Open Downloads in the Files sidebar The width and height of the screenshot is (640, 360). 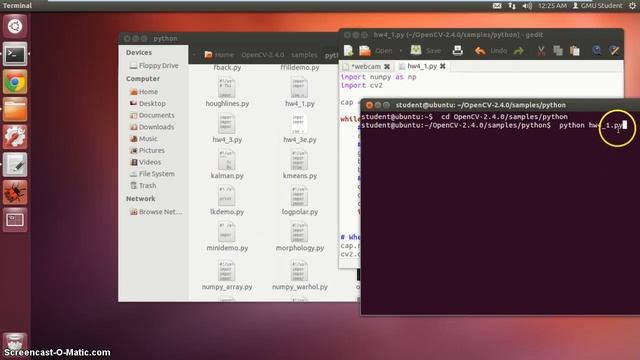tap(152, 127)
